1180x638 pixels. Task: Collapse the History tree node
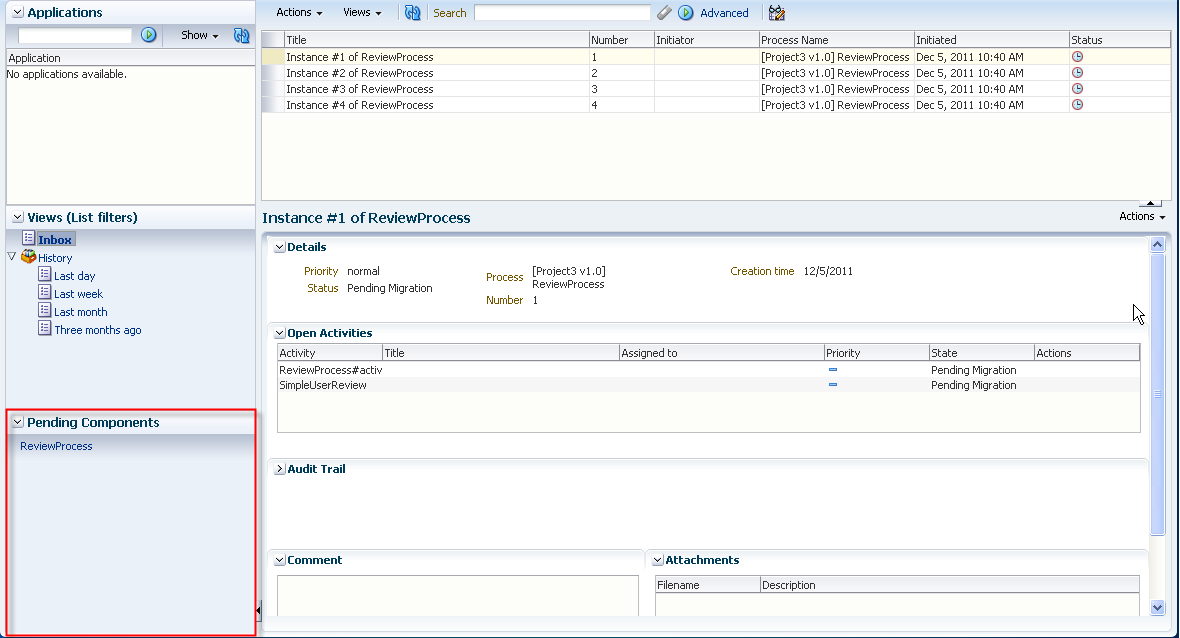point(11,257)
